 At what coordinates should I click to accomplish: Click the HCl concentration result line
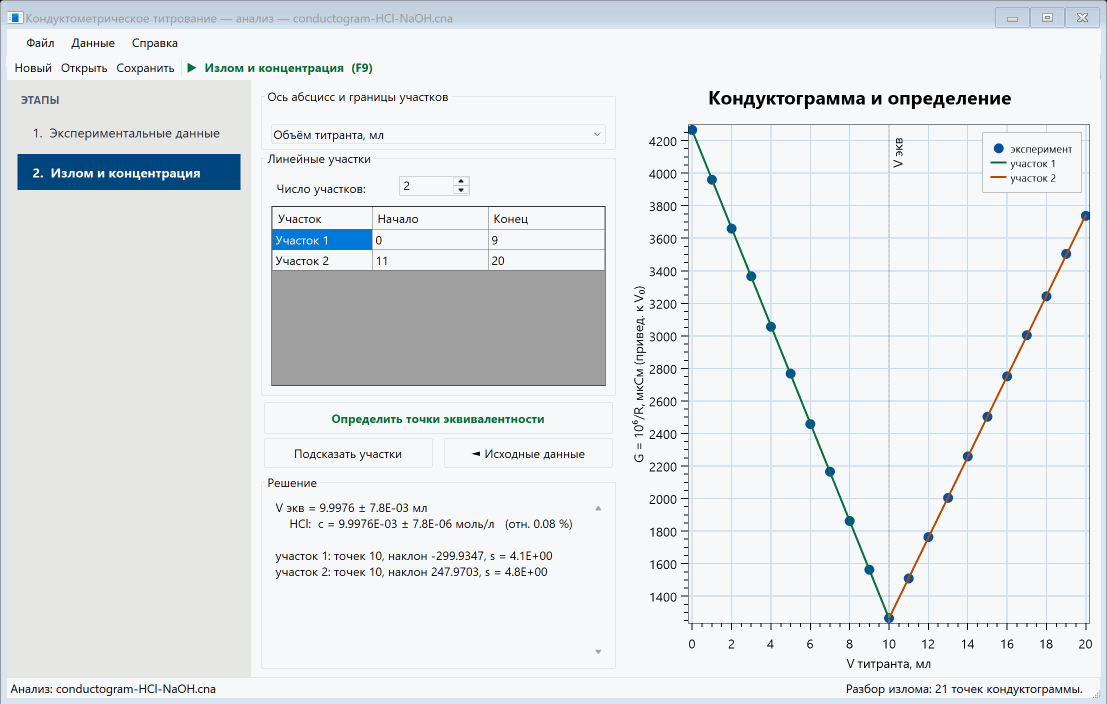431,524
